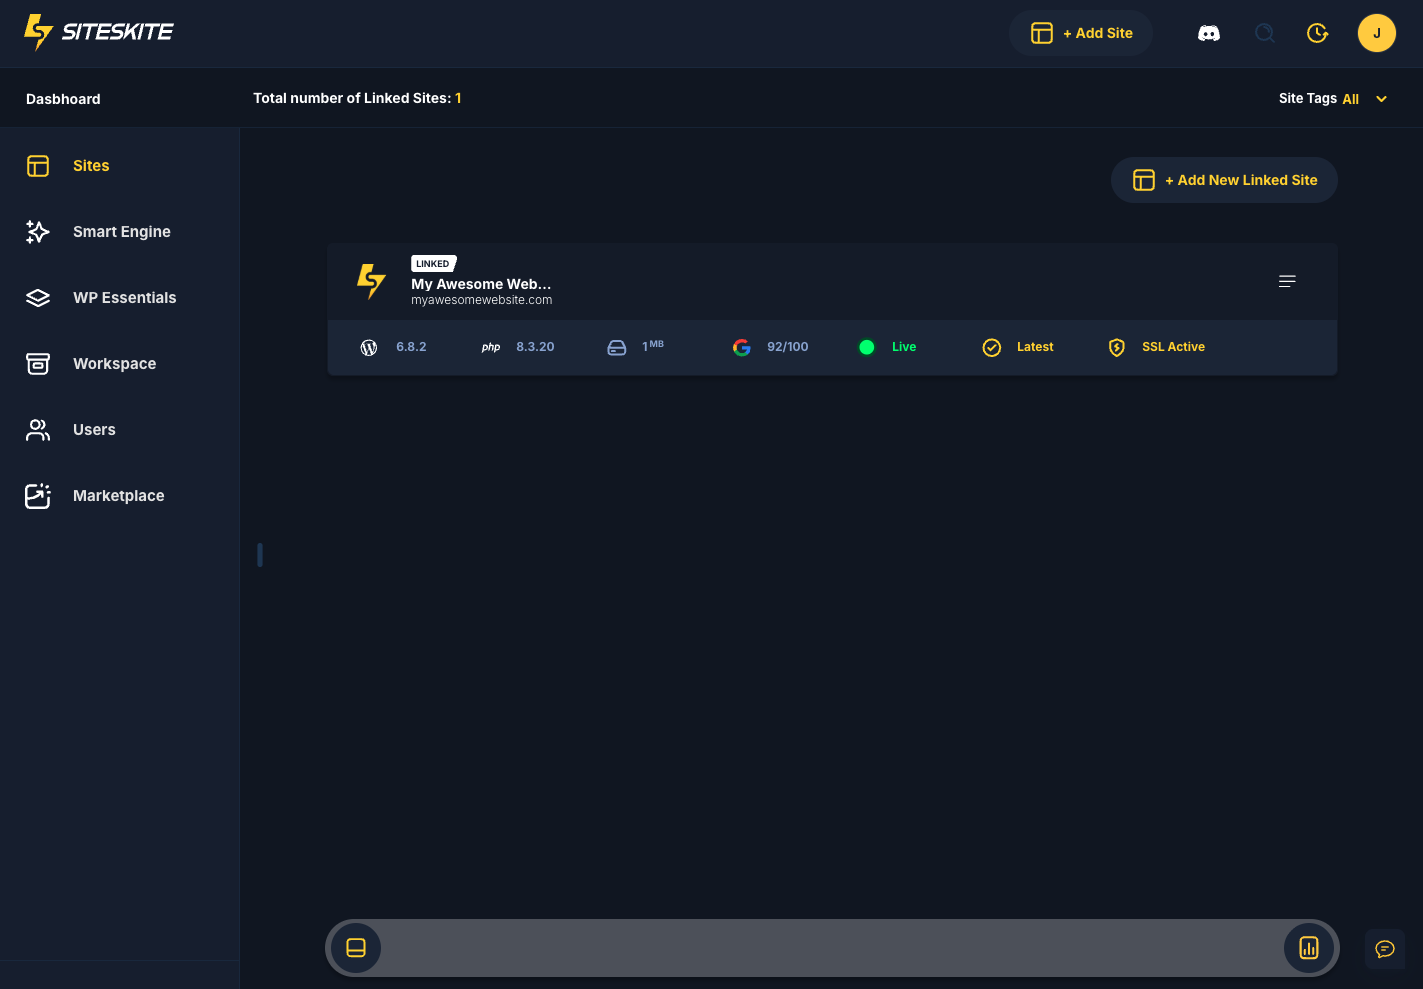Select Marketplace in the sidebar
Screen dimensions: 1423x989
point(118,496)
